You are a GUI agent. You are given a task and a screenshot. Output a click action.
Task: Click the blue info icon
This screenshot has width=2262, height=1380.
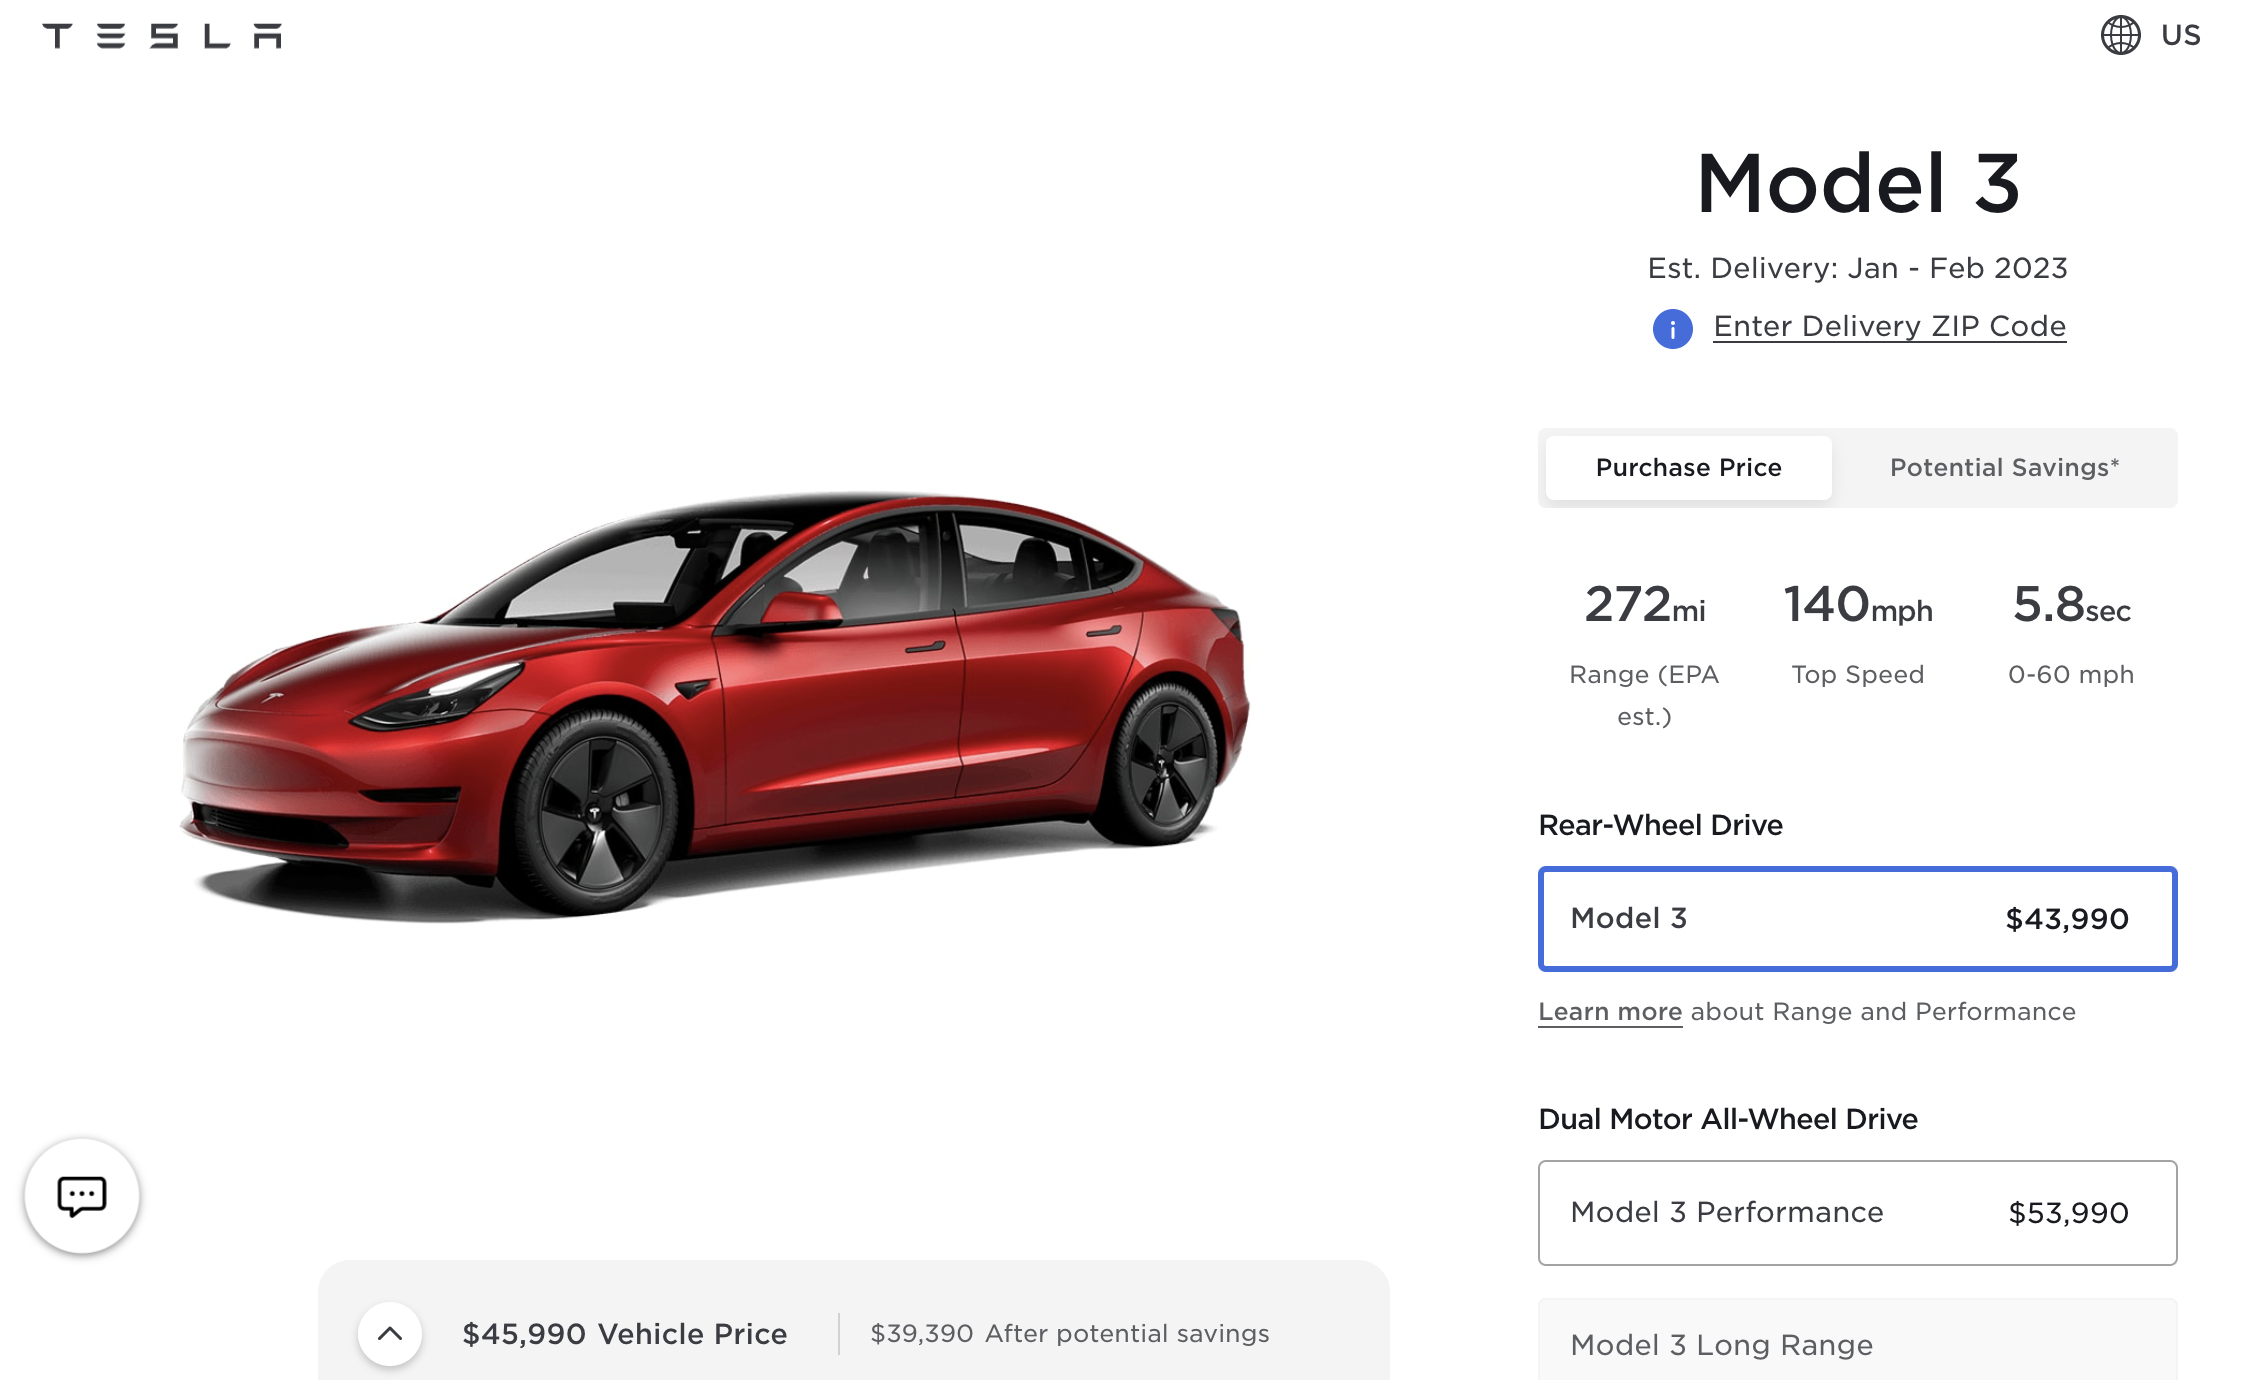point(1672,328)
